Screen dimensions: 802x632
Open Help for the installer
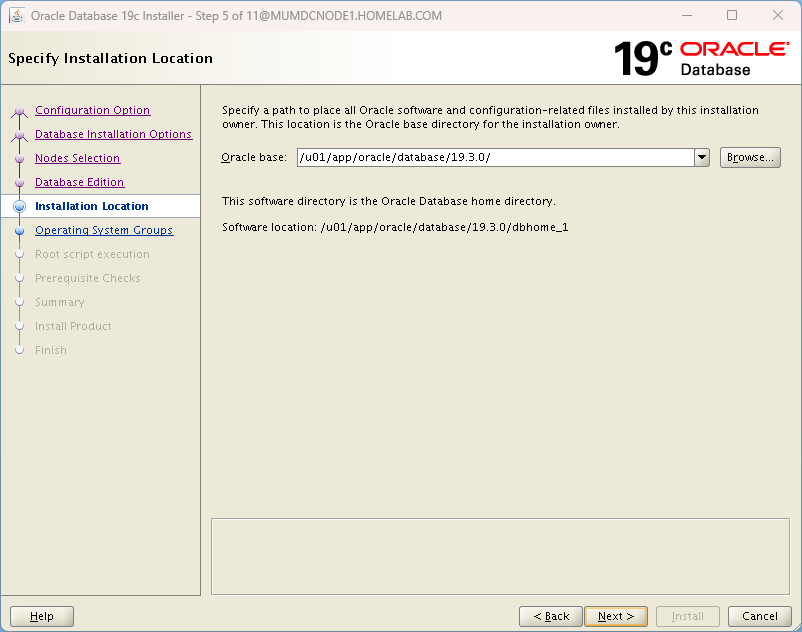(42, 617)
